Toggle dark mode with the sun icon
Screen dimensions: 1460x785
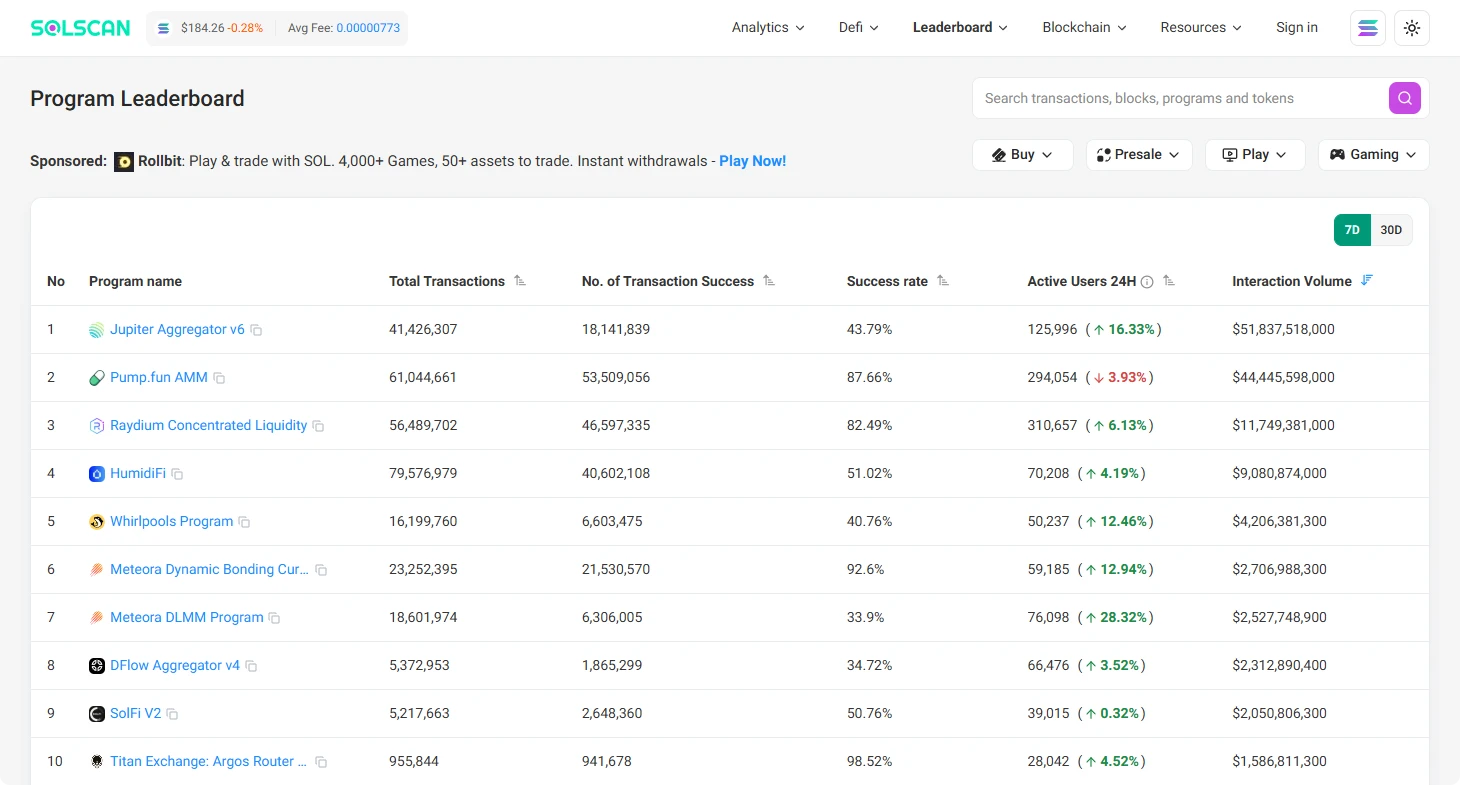click(1412, 27)
